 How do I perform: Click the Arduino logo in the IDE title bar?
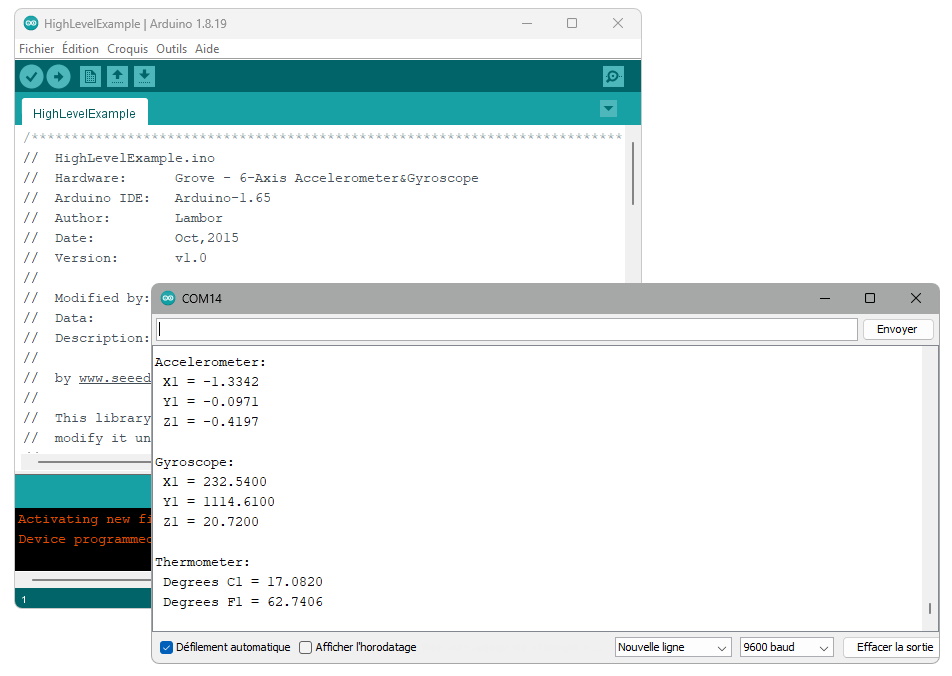pyautogui.click(x=31, y=23)
